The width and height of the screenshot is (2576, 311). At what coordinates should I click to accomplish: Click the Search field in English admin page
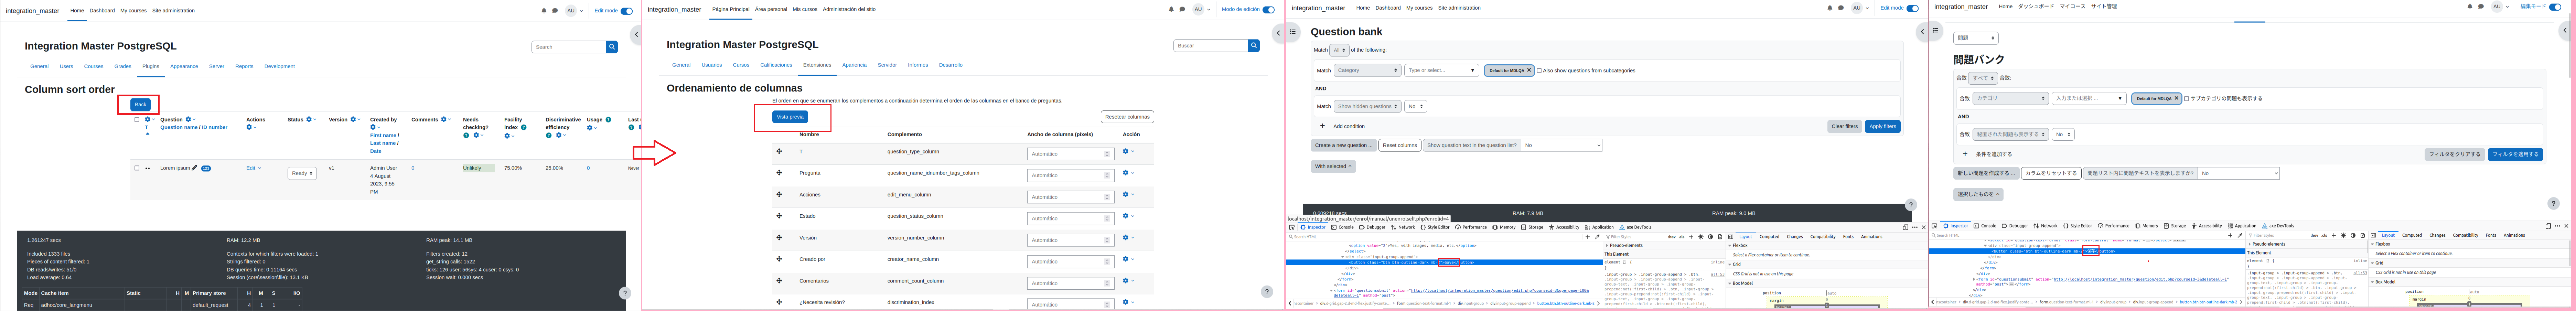pos(569,47)
